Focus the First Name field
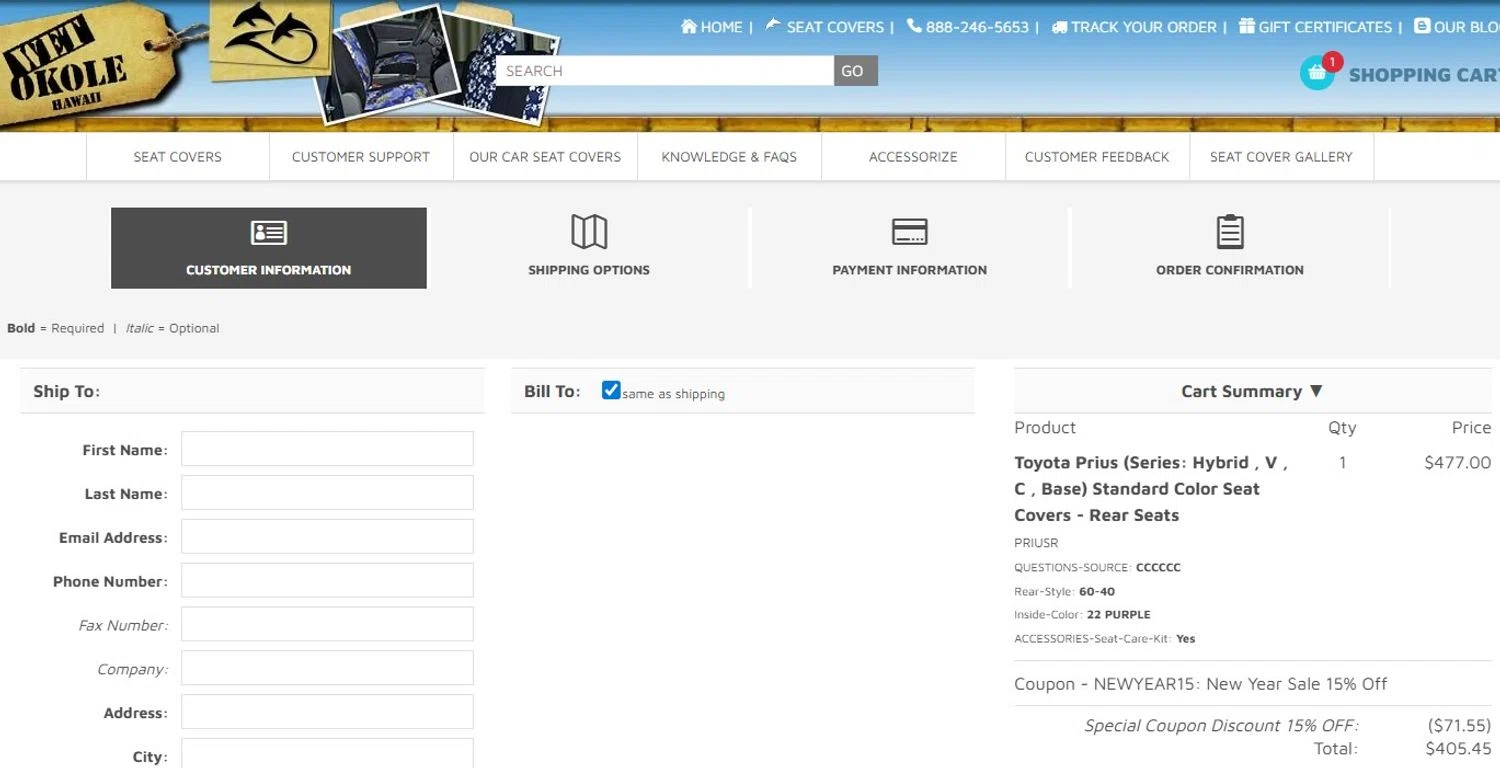 tap(327, 449)
